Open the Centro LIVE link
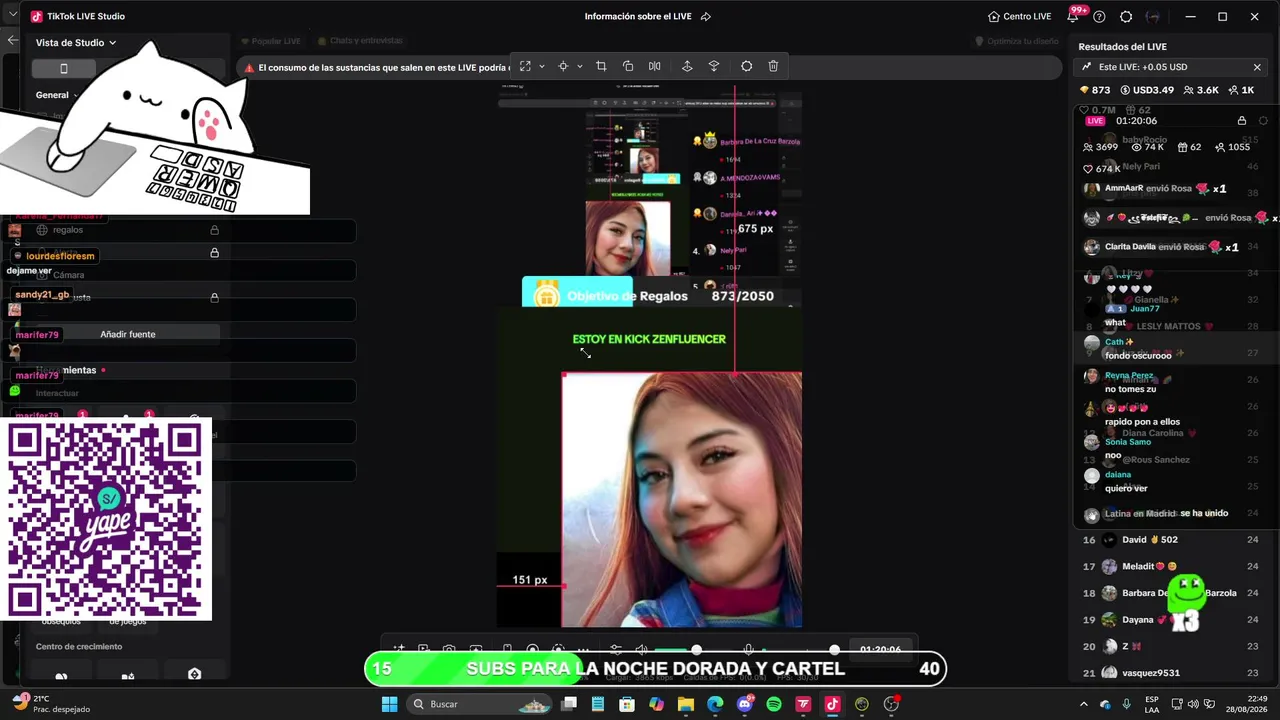 [x=1019, y=17]
